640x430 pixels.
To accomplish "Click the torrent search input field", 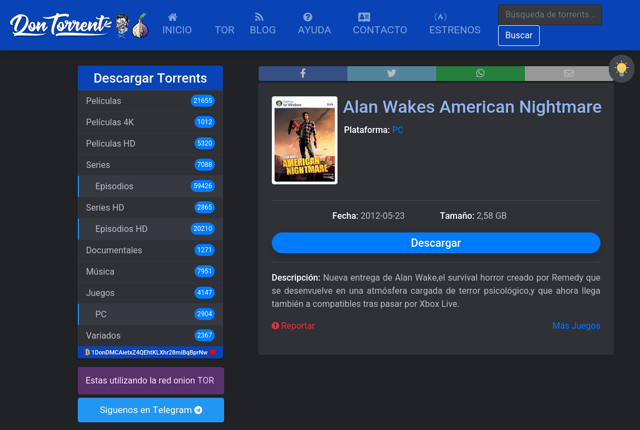I will tap(550, 15).
